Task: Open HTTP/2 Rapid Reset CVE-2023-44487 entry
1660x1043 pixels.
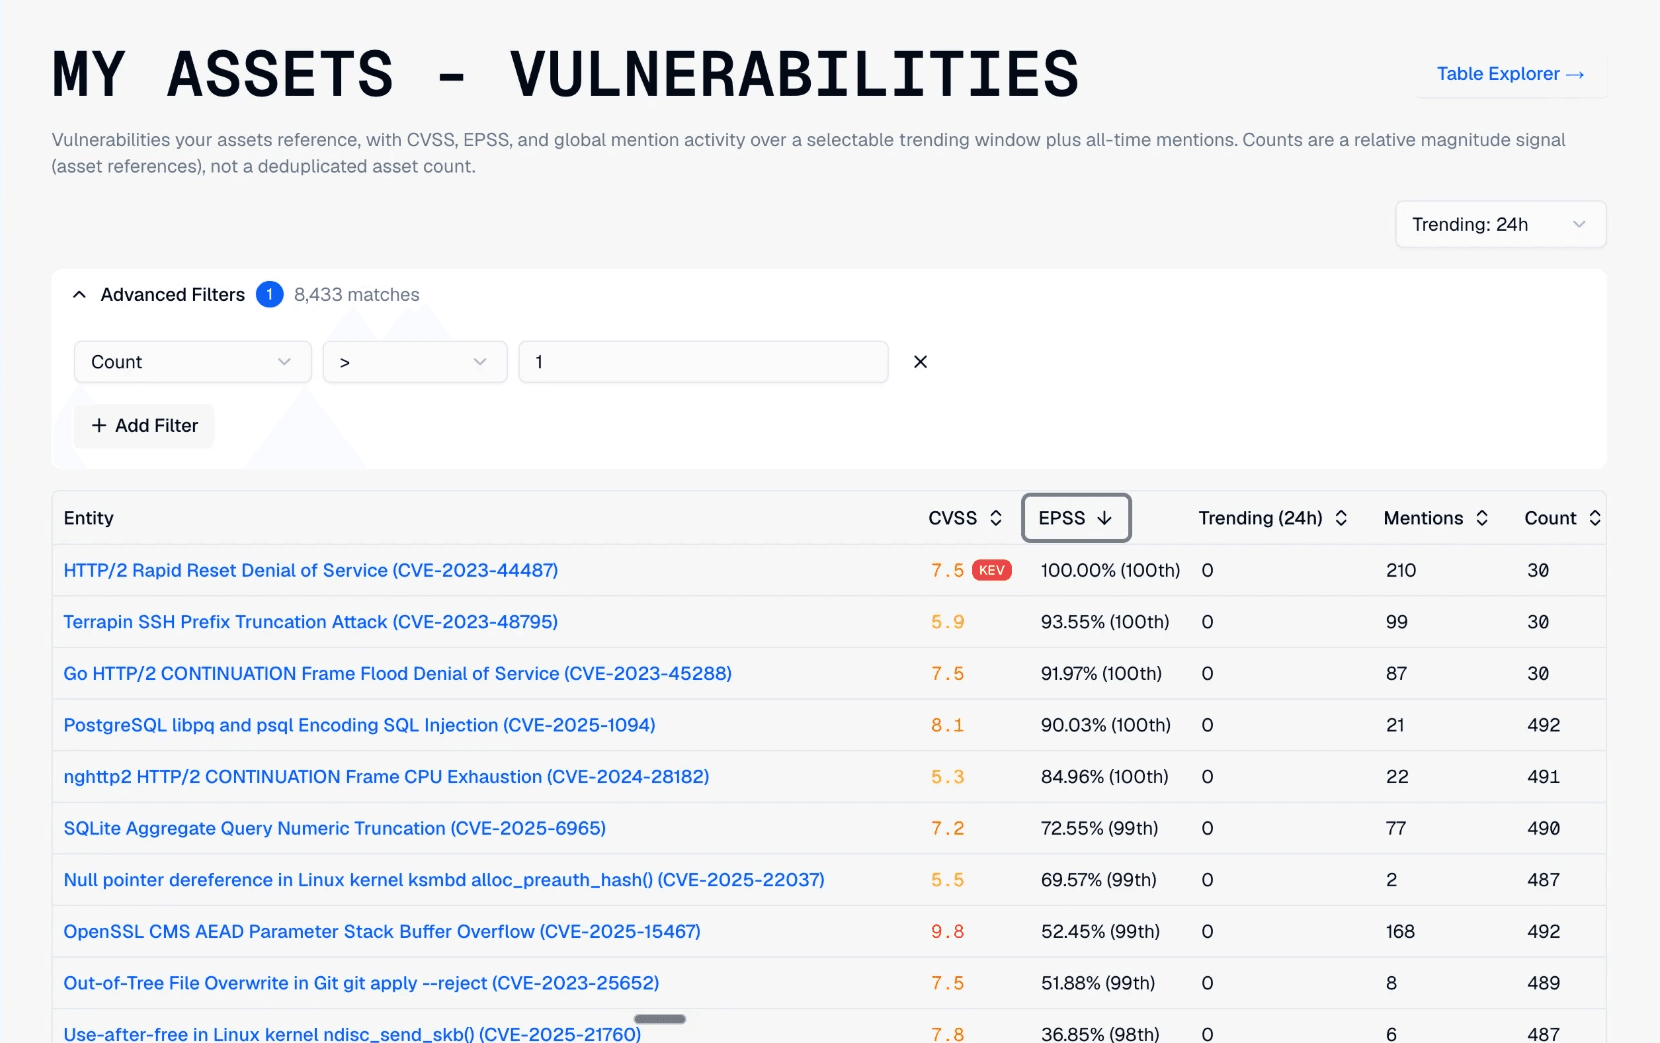Action: point(311,570)
